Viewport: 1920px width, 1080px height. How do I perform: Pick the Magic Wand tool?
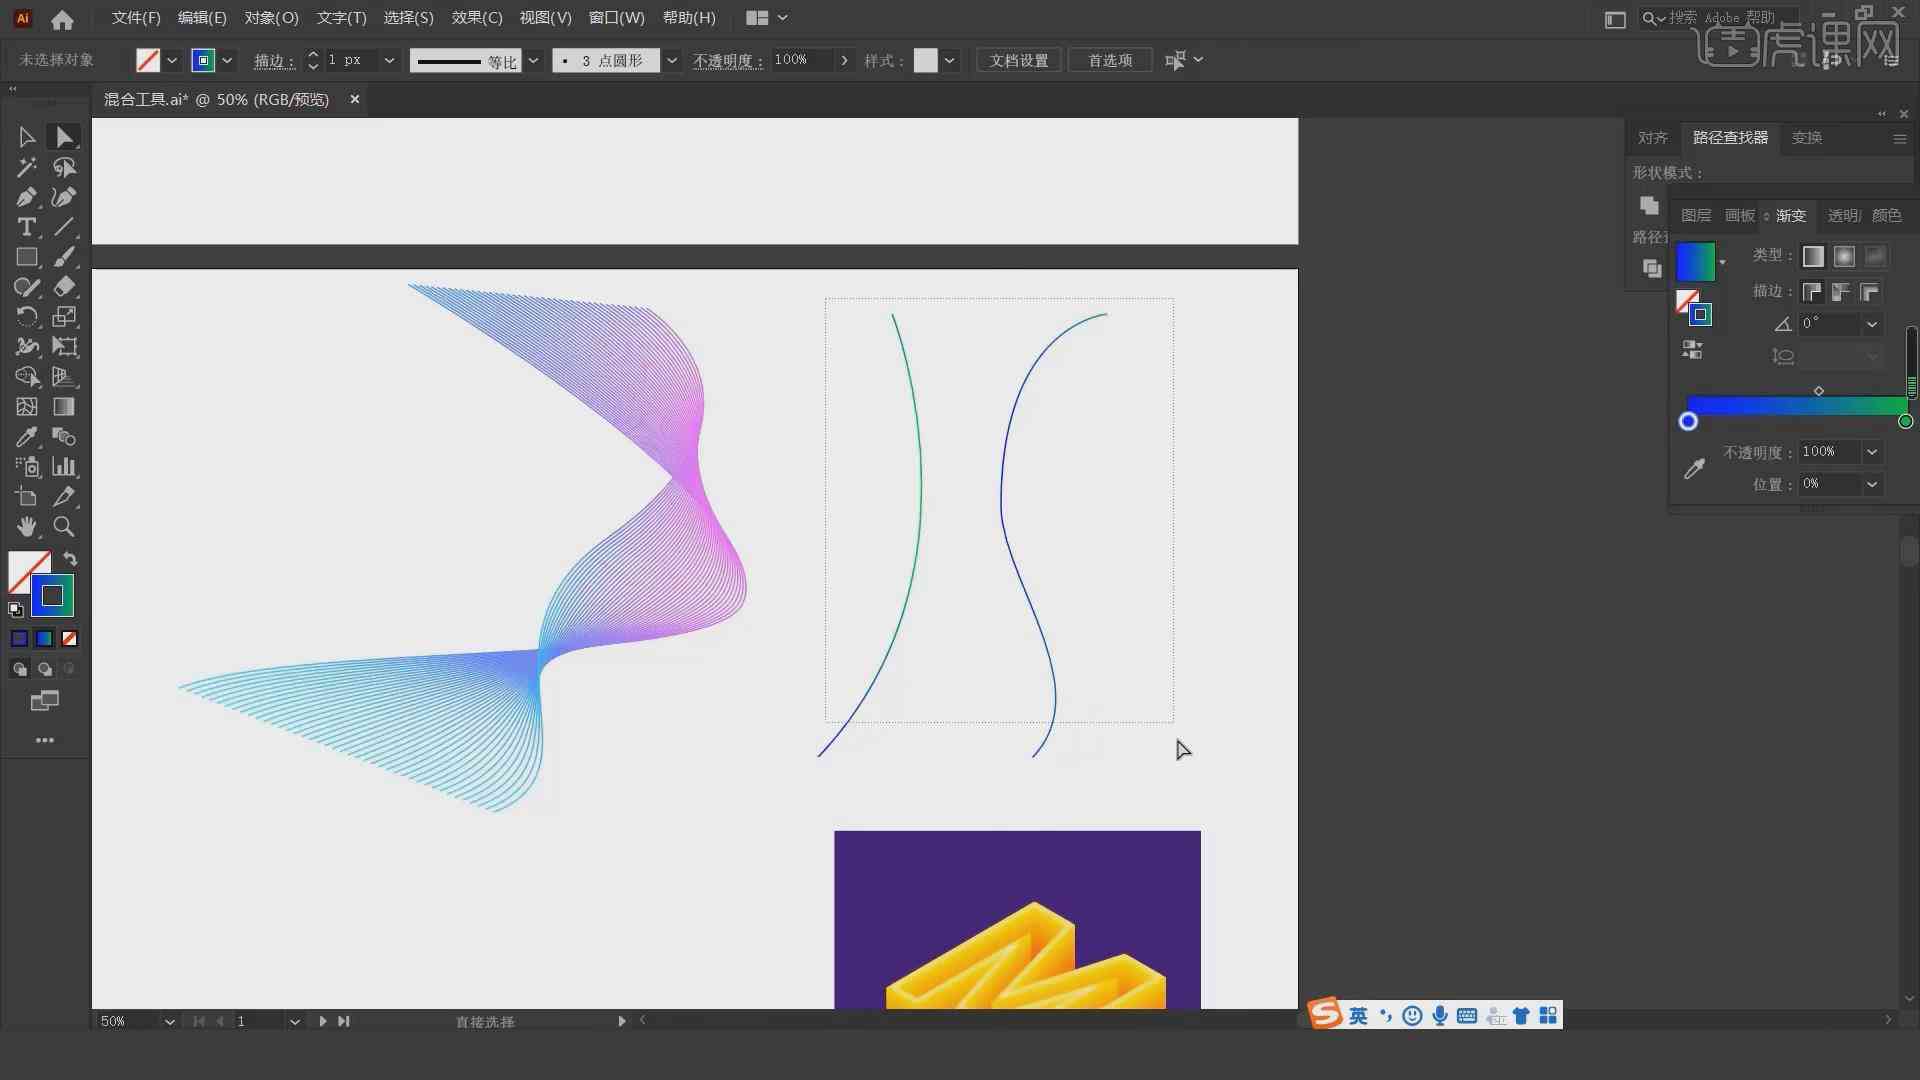coord(27,167)
